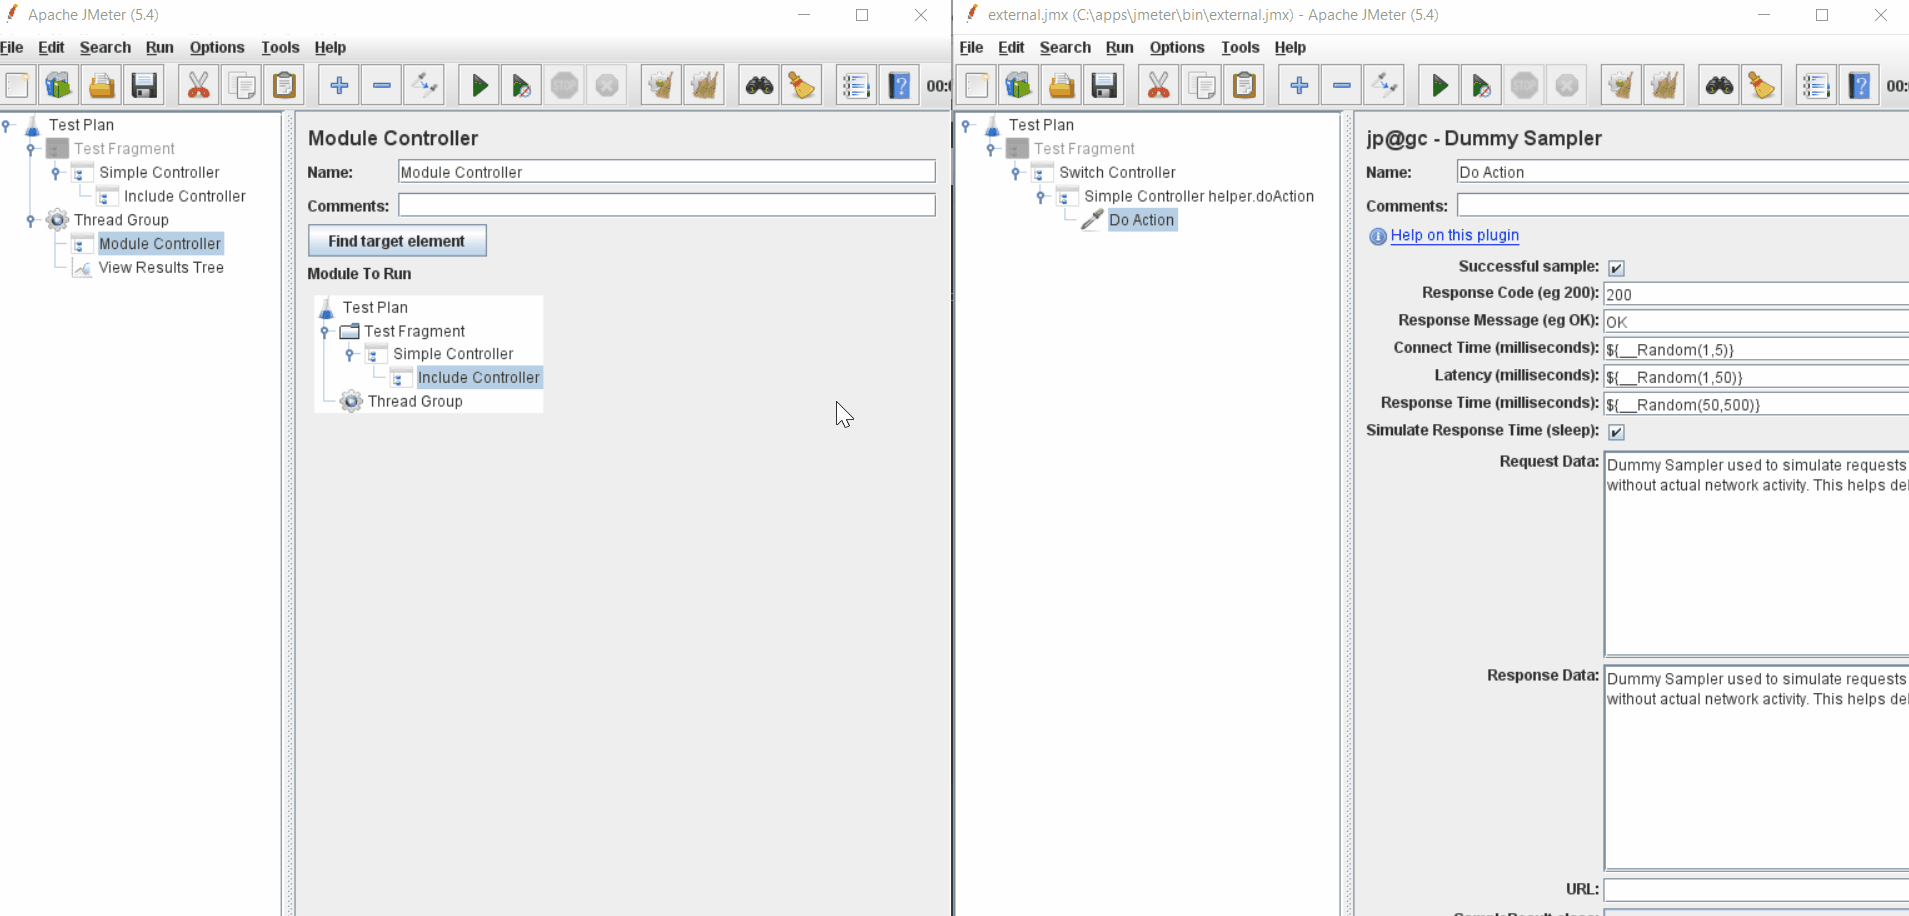Viewport: 1909px width, 916px height.
Task: Click the Response Time (milliseconds) field
Action: [1756, 404]
